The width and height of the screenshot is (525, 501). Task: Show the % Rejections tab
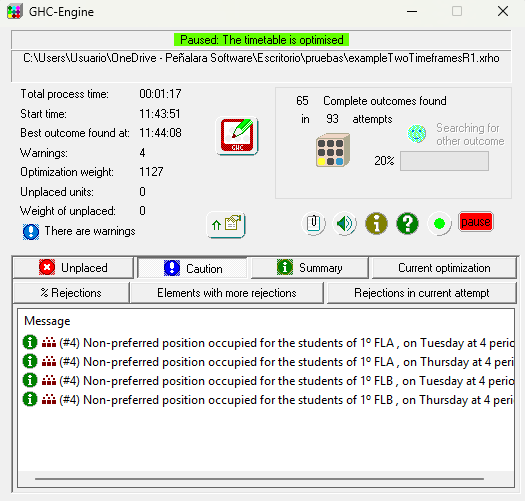71,293
